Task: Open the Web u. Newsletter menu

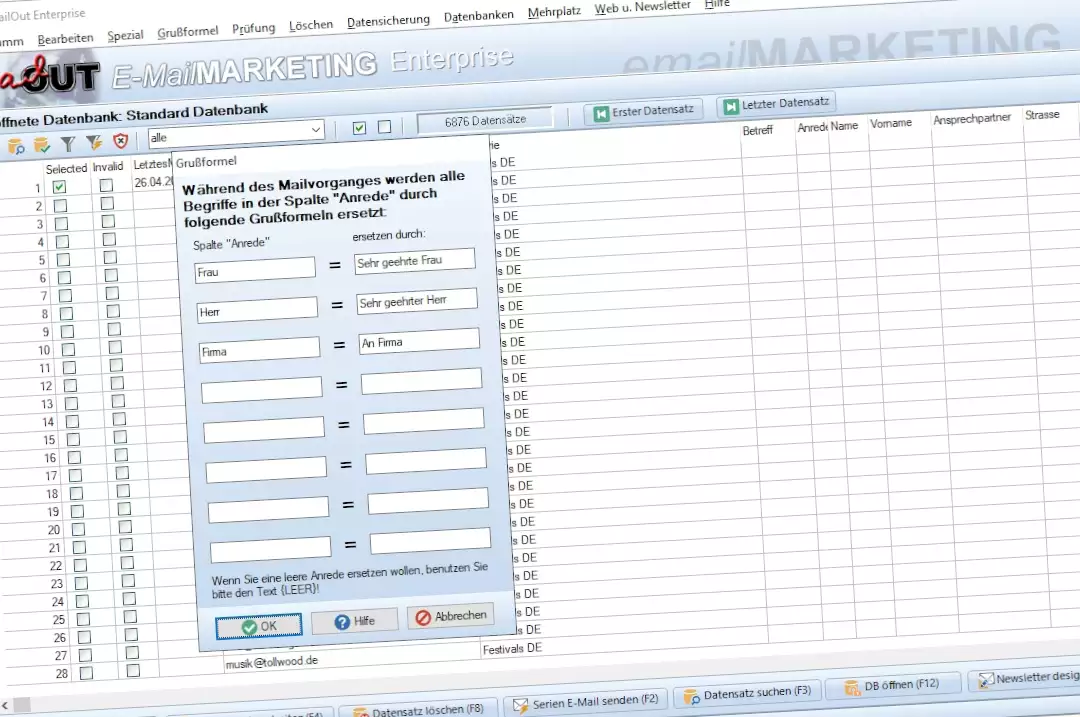Action: pos(642,7)
